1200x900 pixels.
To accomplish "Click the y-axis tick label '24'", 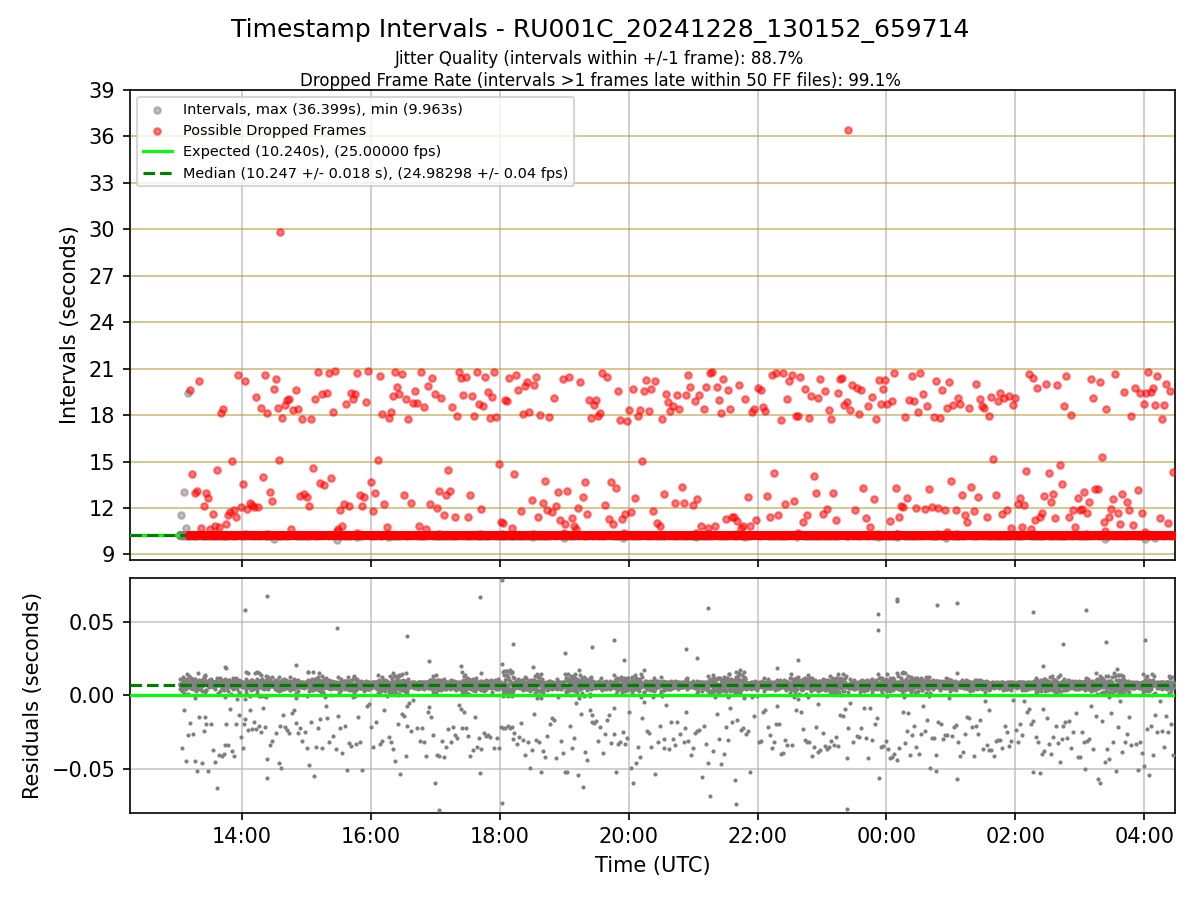I will click(x=103, y=322).
